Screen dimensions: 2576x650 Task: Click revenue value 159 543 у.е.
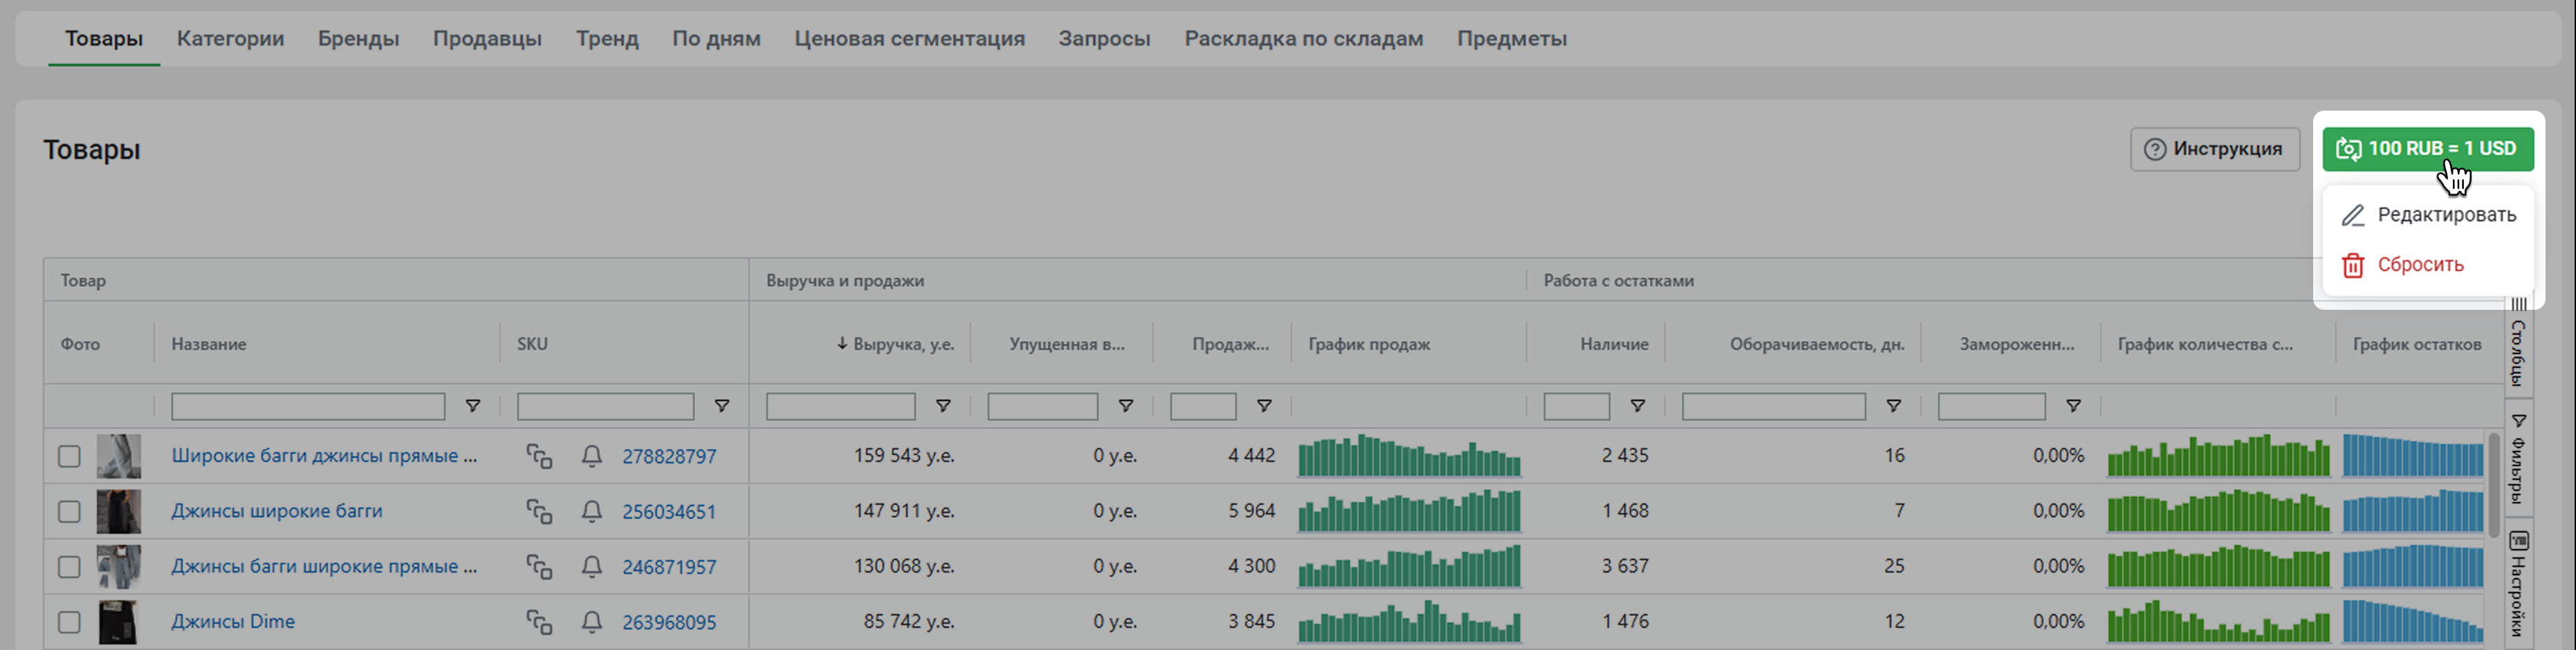[x=903, y=456]
